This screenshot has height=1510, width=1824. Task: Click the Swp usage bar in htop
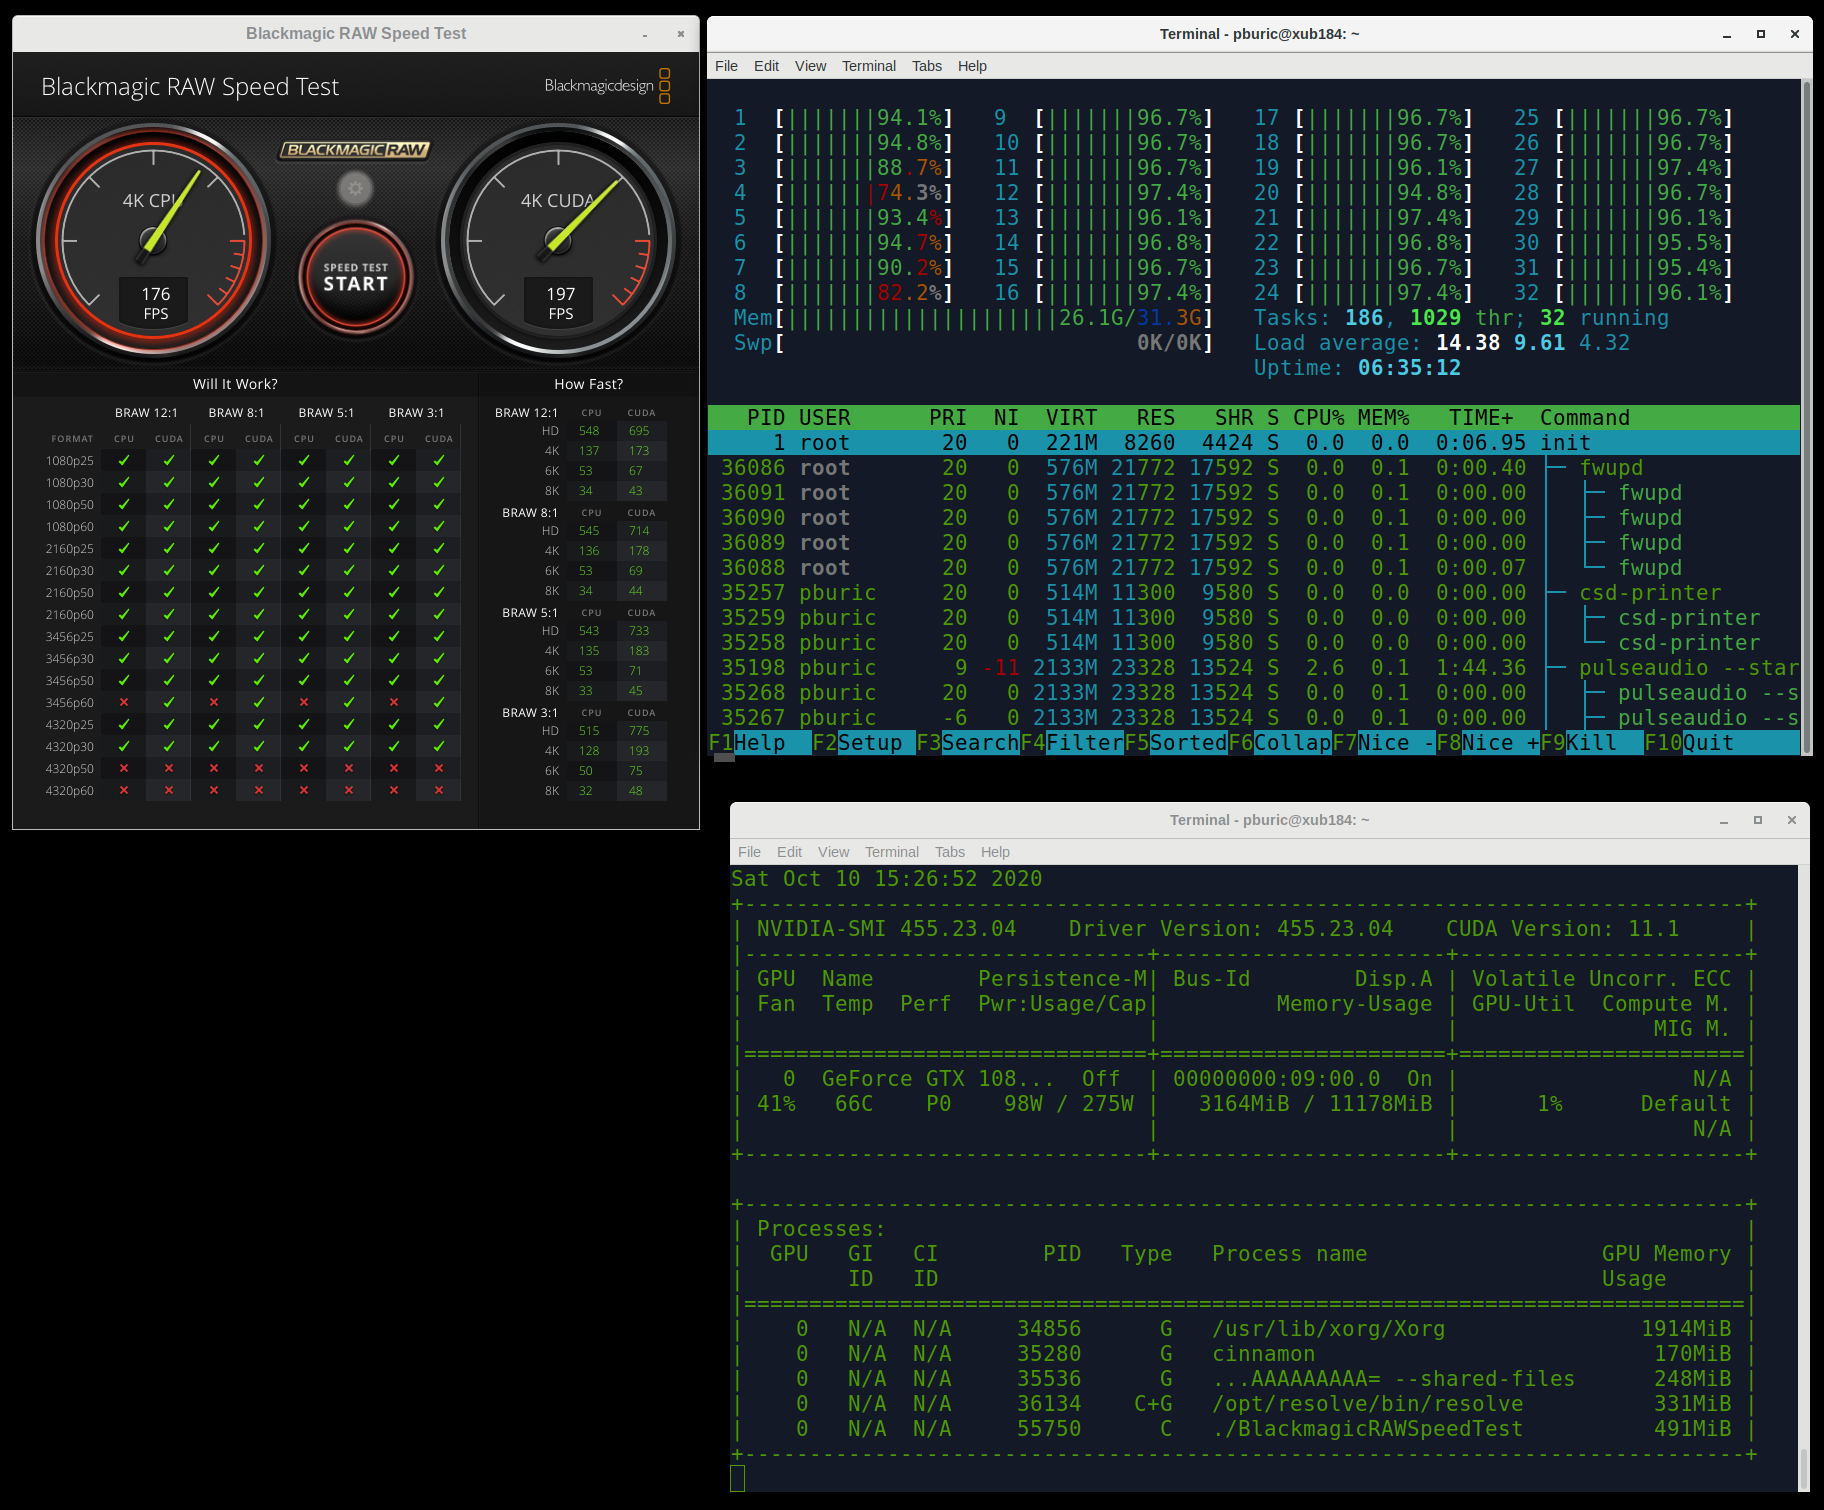click(x=973, y=343)
